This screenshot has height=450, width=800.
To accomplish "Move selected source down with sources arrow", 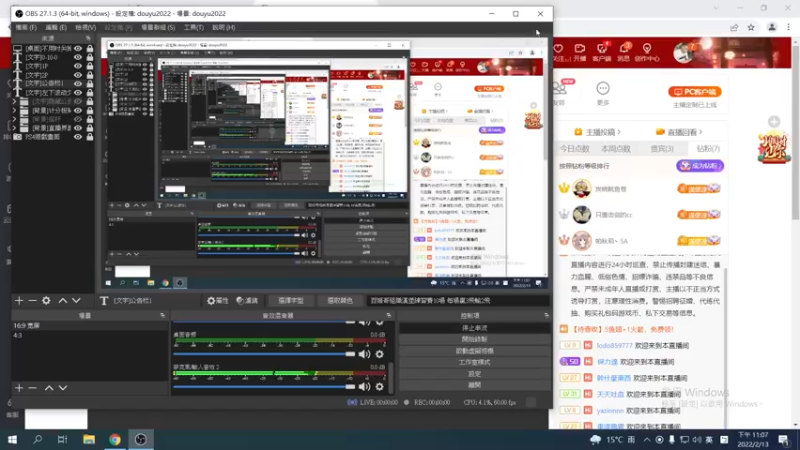I will (x=76, y=301).
